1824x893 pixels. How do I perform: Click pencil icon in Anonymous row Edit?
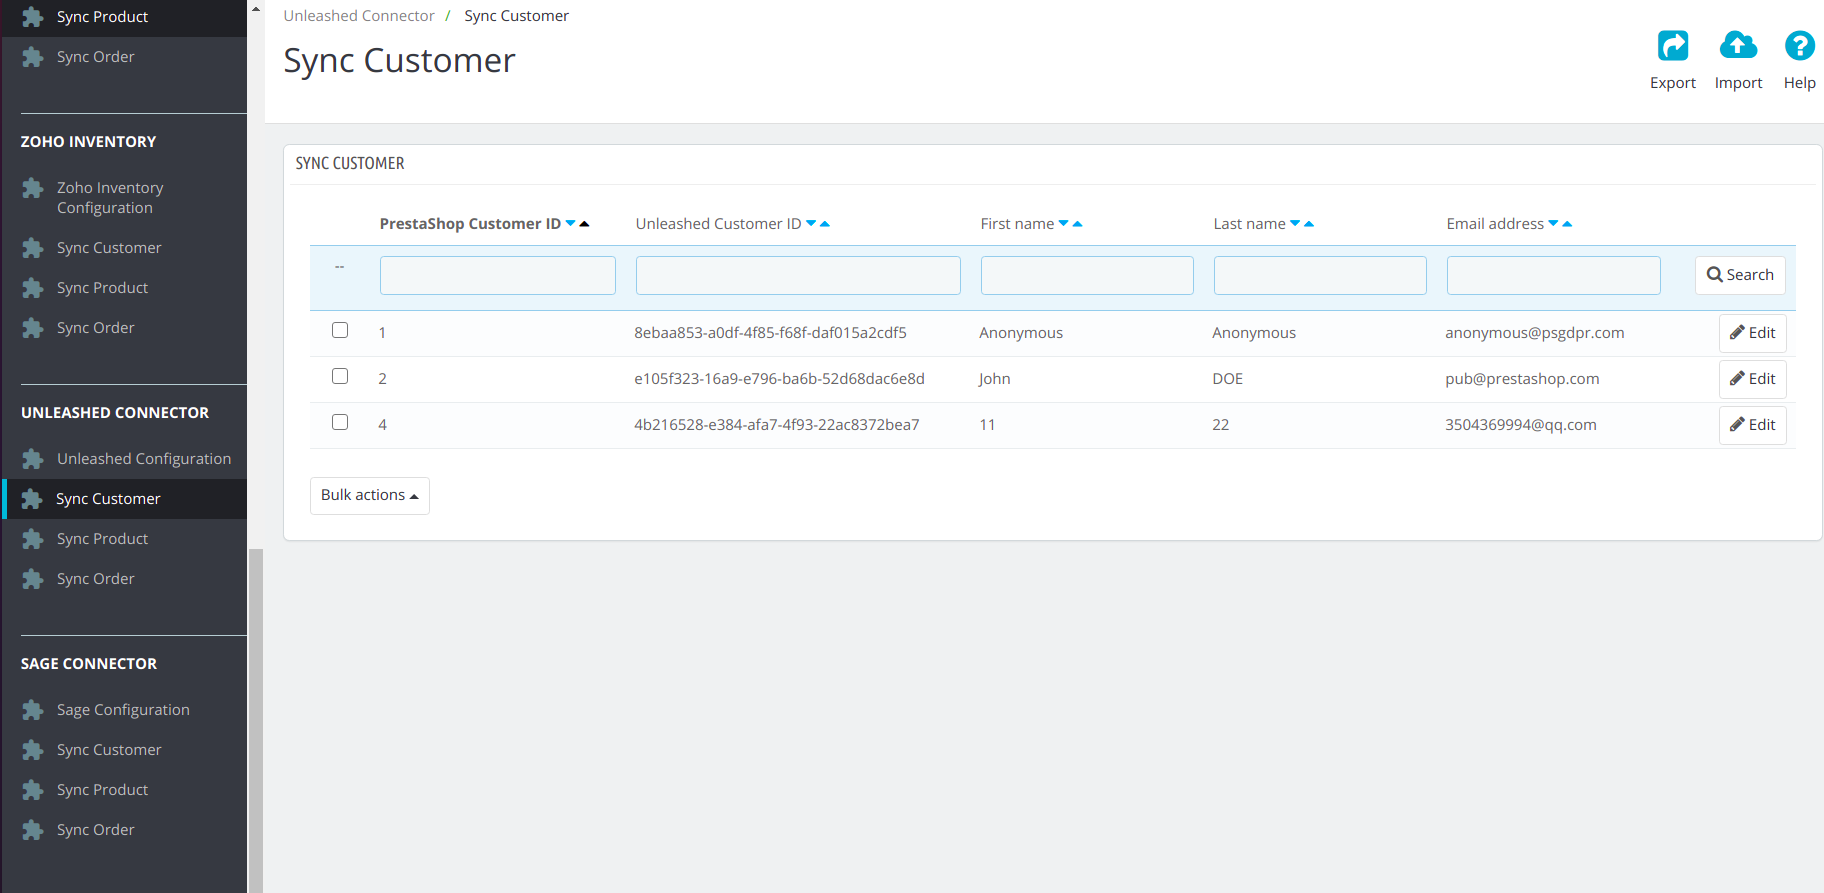pos(1737,333)
